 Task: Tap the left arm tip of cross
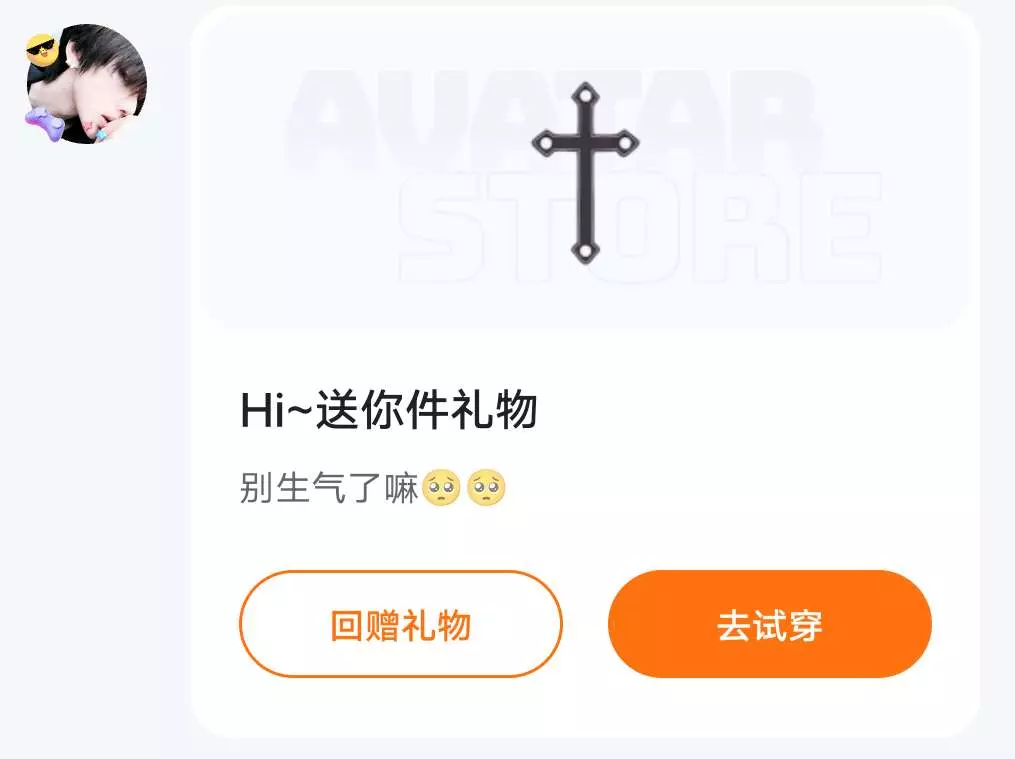pyautogui.click(x=545, y=142)
